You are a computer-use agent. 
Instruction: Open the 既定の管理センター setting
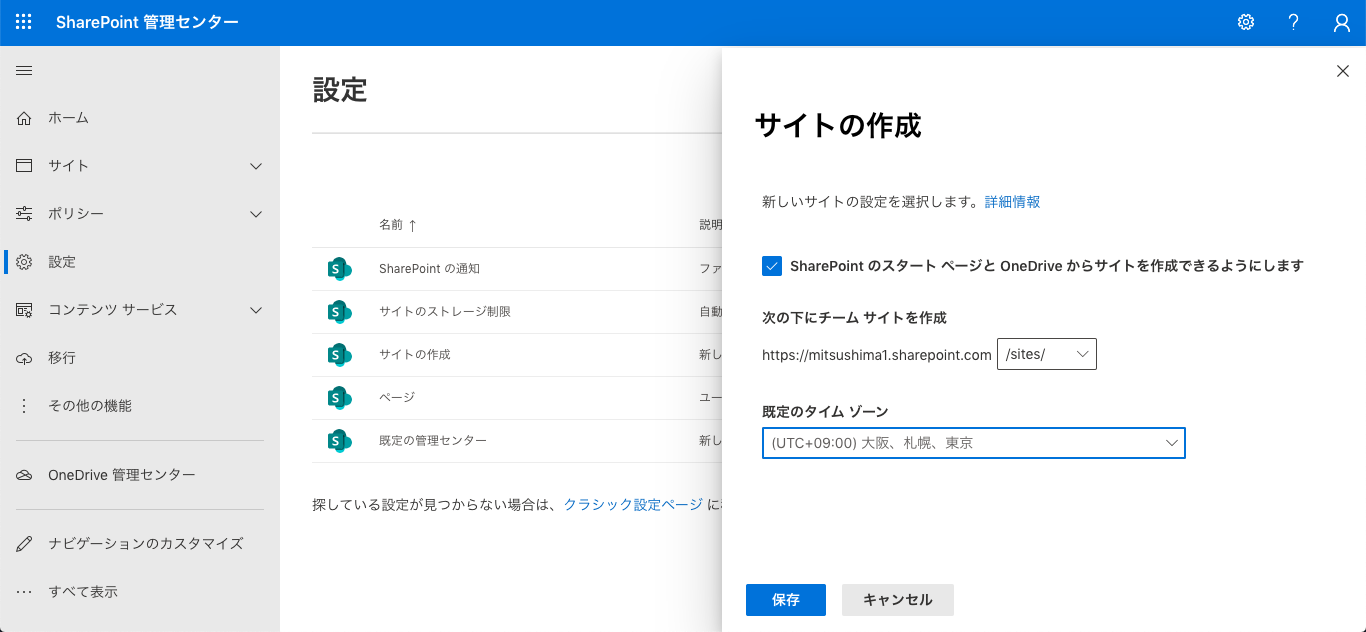coord(433,441)
